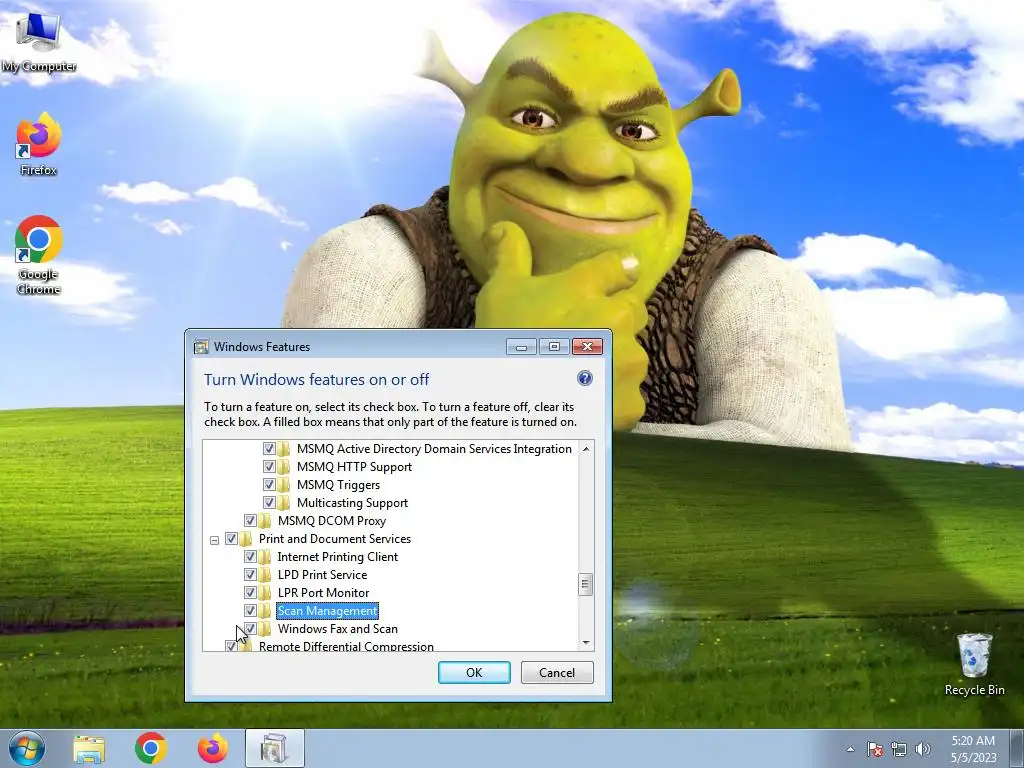Screen dimensions: 1024x768
Task: Select the Recycle Bin desktop icon
Action: click(x=974, y=663)
